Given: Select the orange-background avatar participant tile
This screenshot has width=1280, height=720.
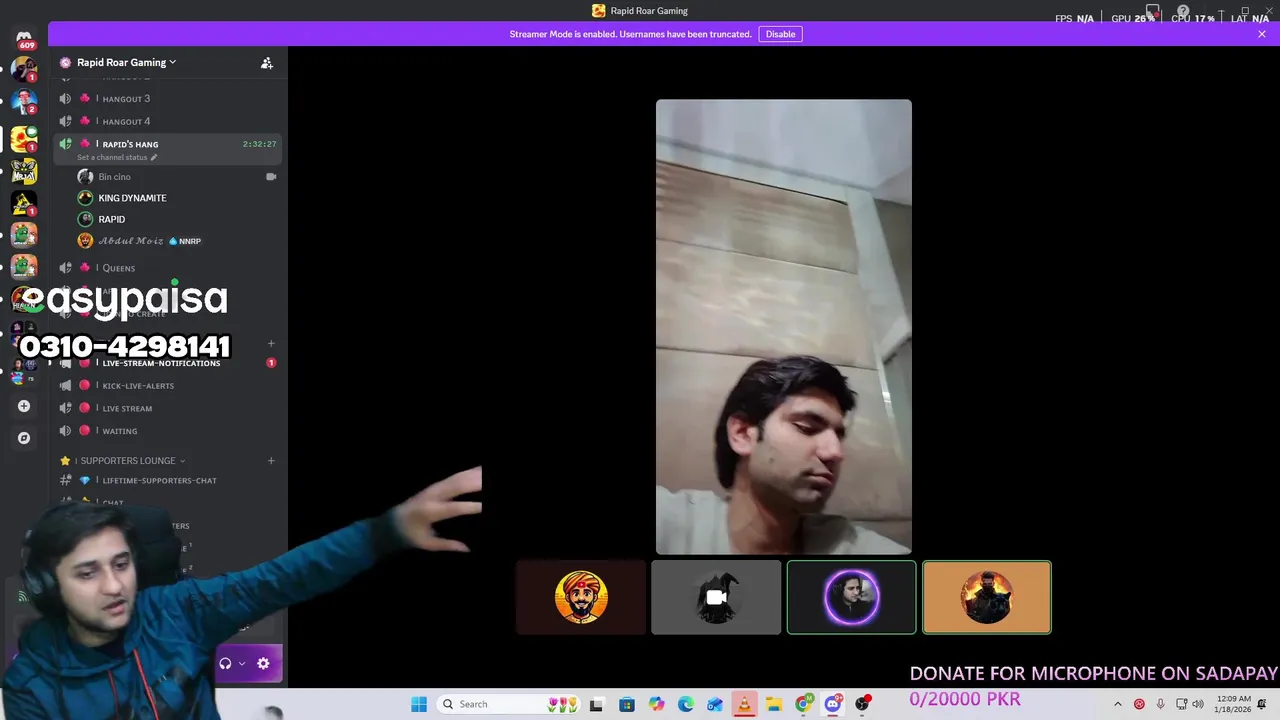Looking at the screenshot, I should tap(987, 598).
